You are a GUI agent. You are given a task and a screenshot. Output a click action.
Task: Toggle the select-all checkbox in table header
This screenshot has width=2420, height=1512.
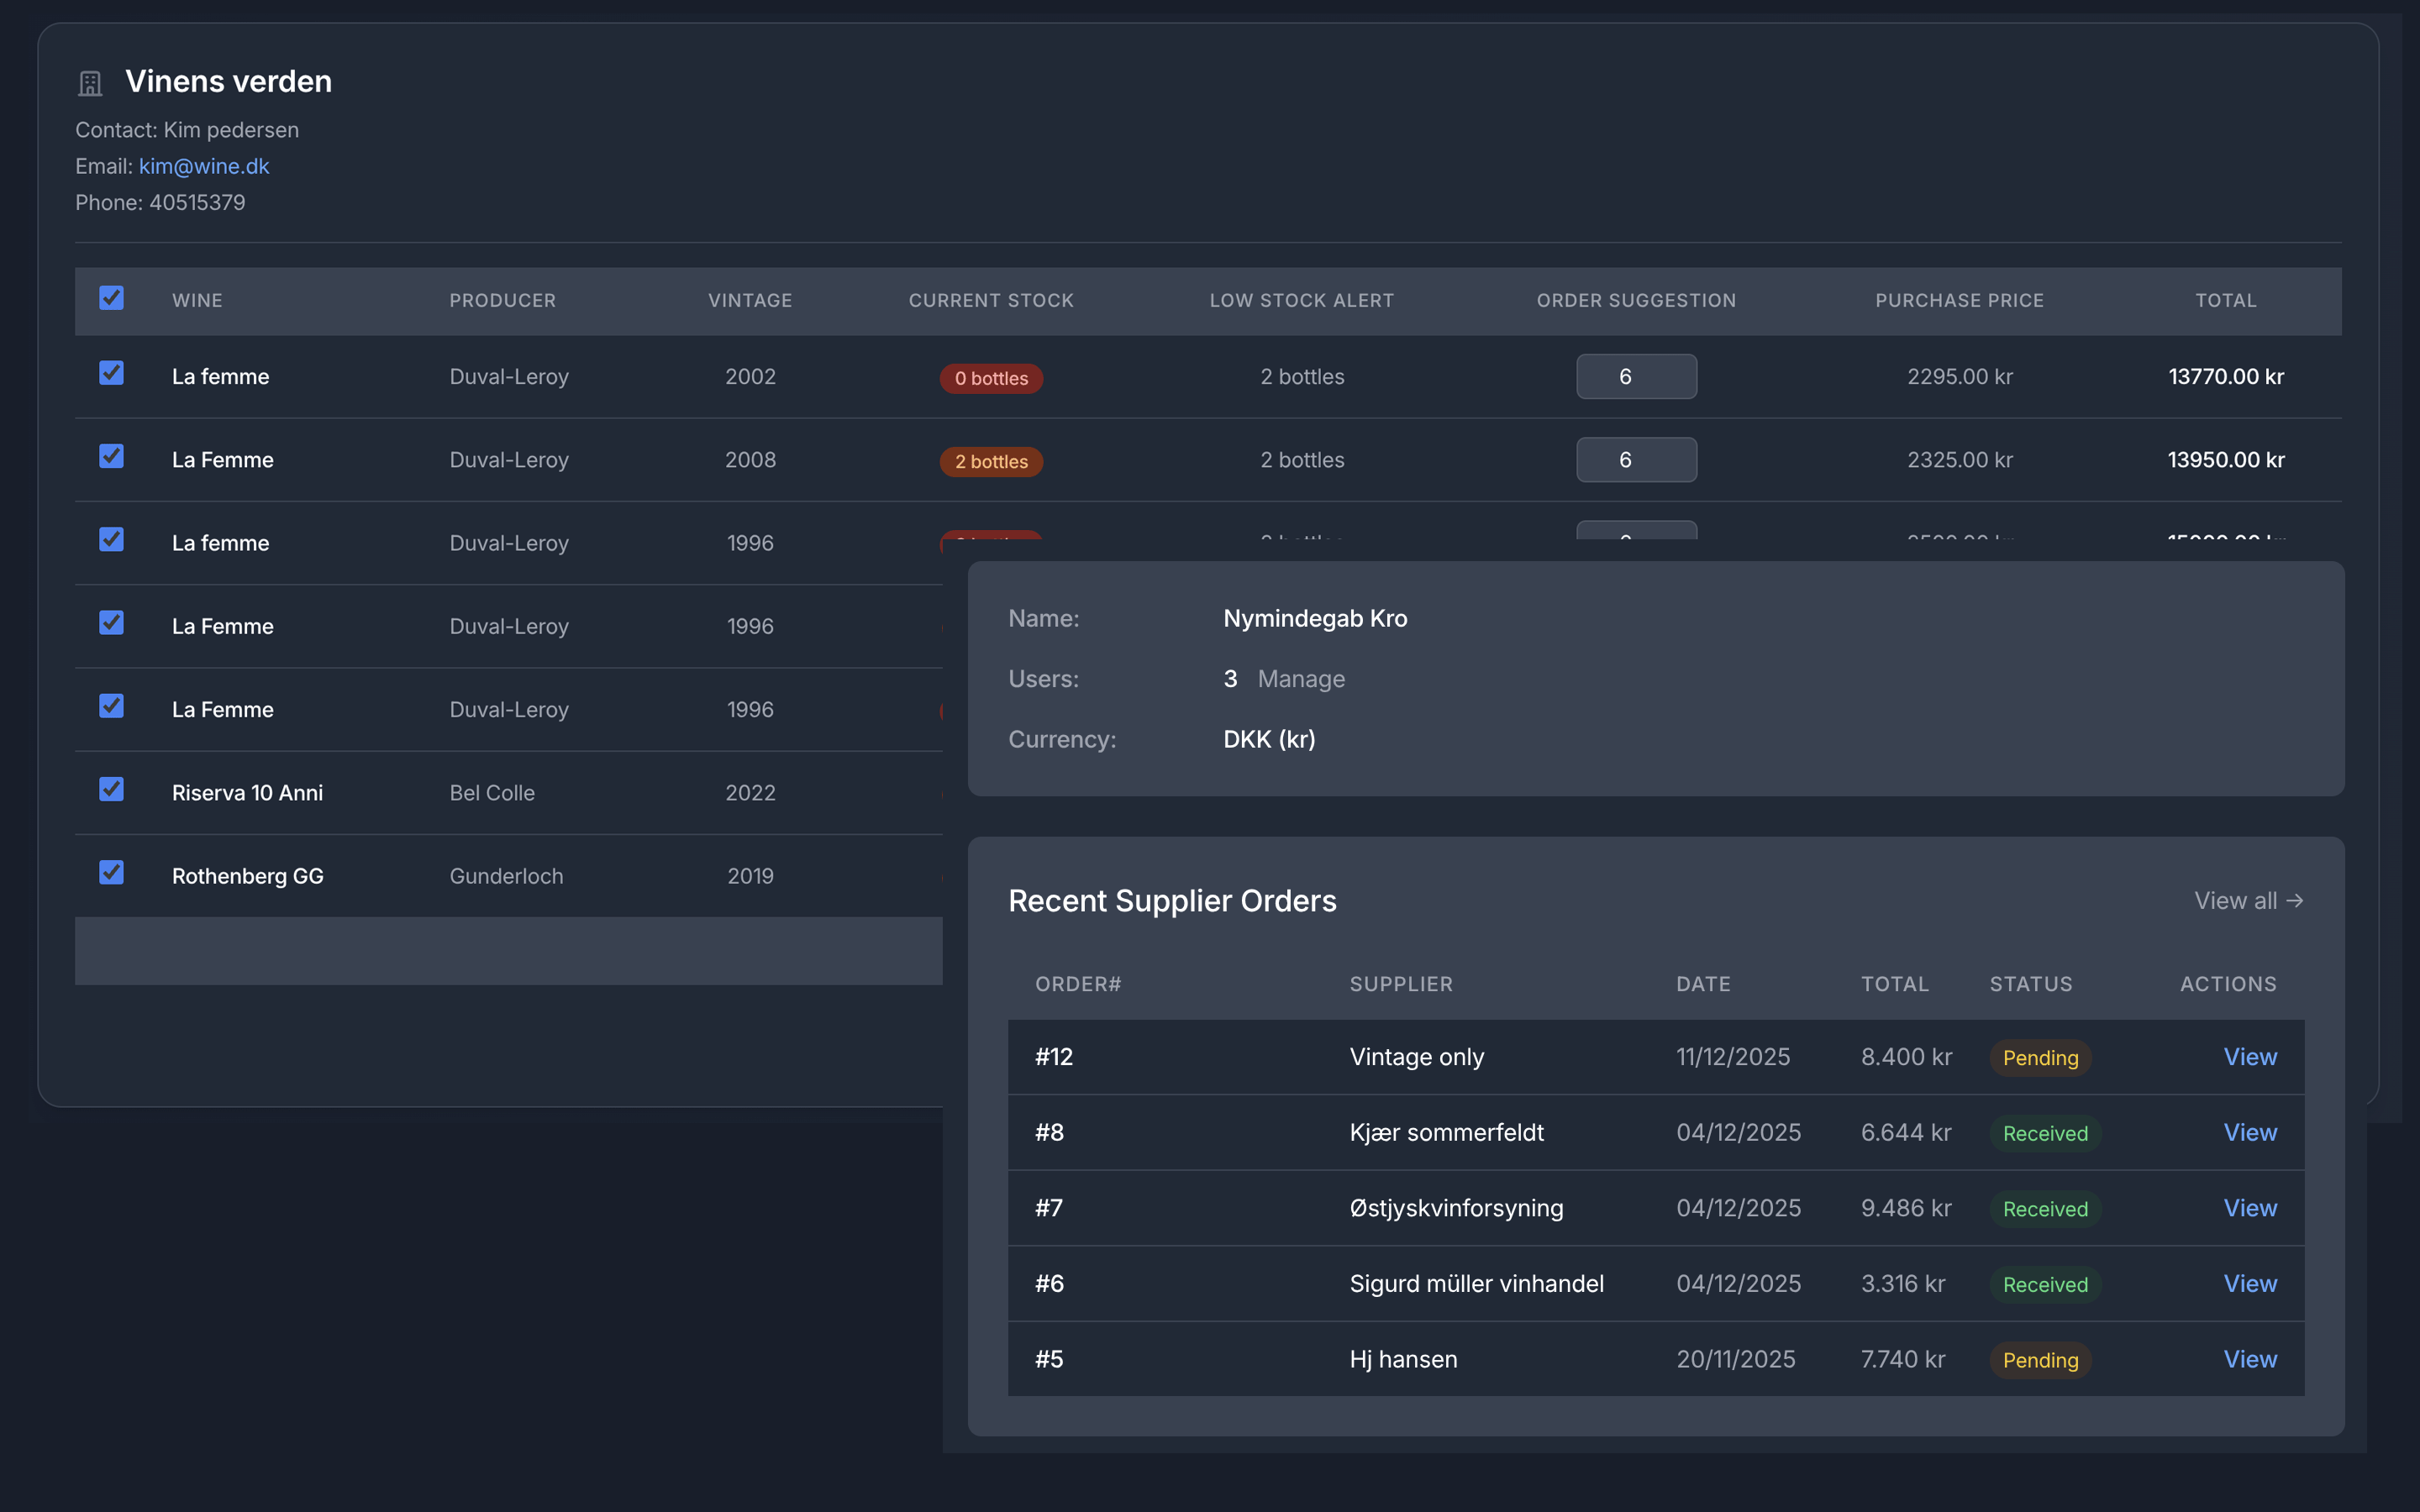point(111,298)
